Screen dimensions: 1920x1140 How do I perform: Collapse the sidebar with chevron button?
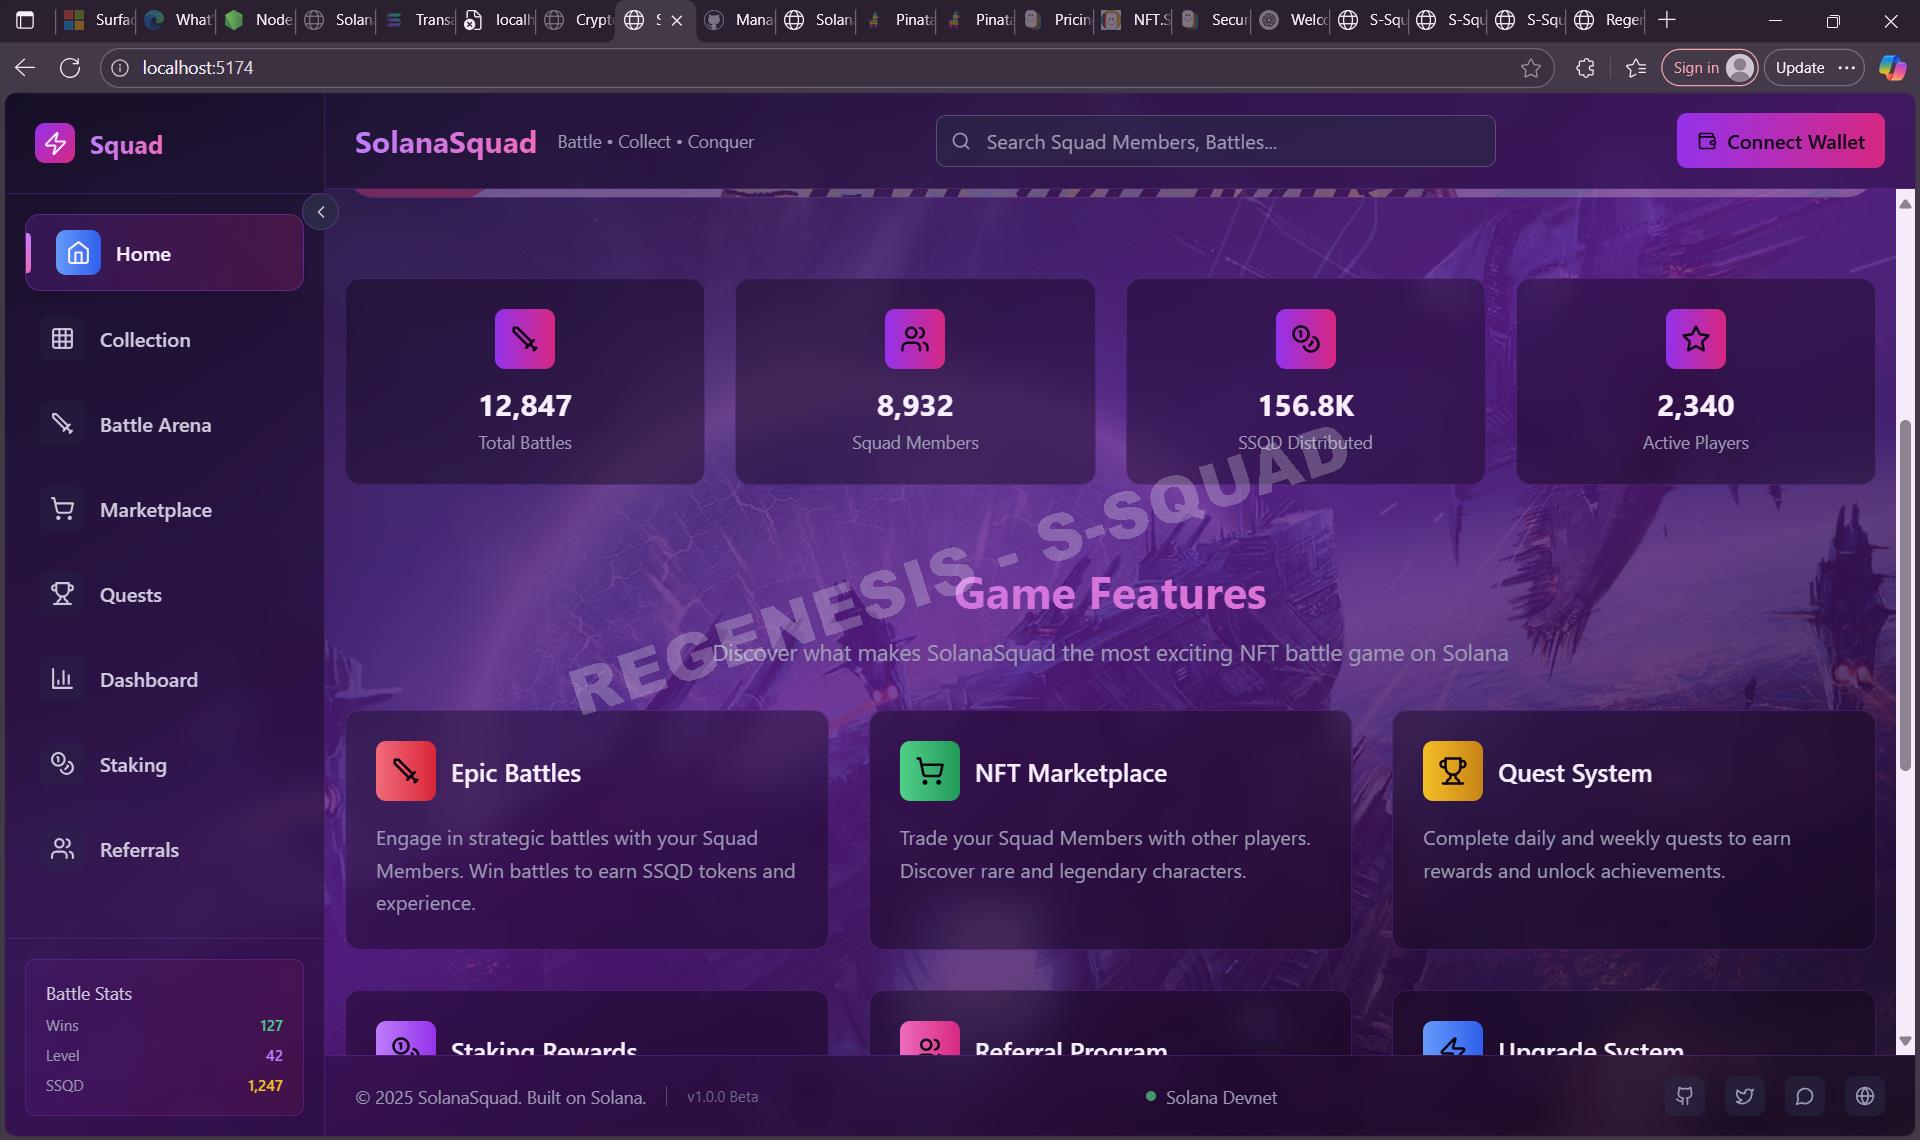click(321, 211)
